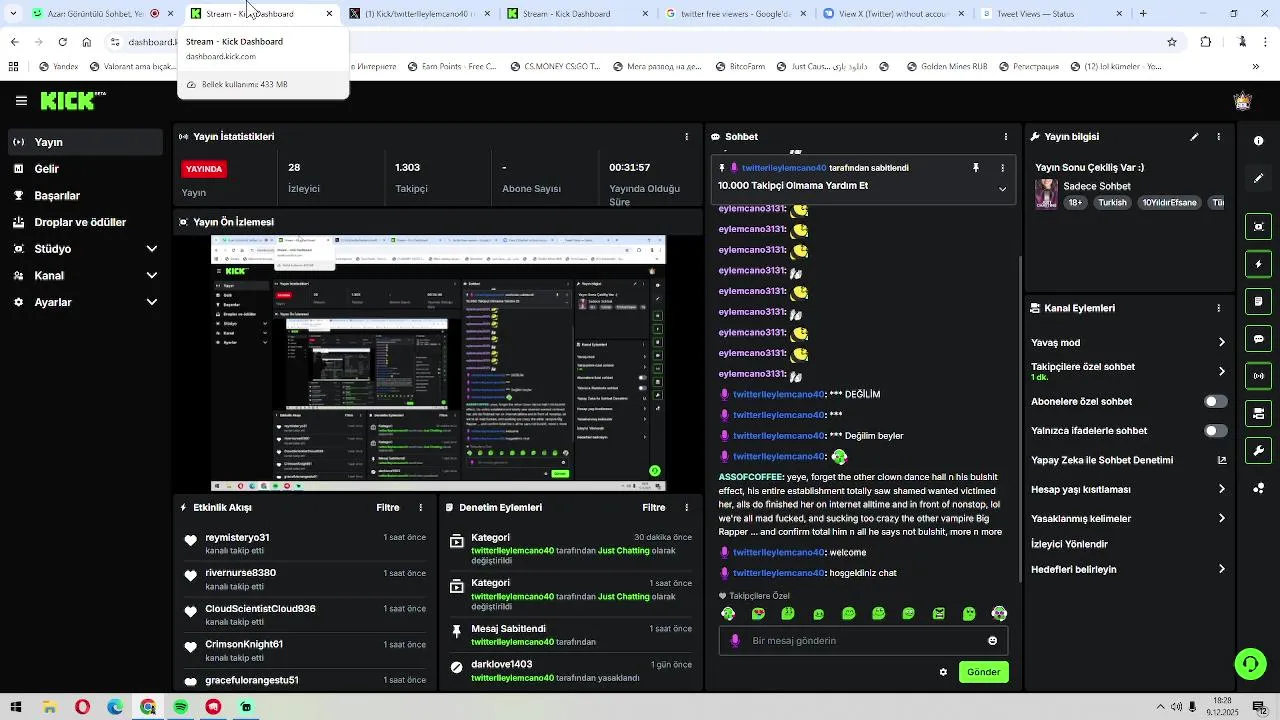Open green headset support button
This screenshot has width=1280, height=720.
pyautogui.click(x=1250, y=664)
